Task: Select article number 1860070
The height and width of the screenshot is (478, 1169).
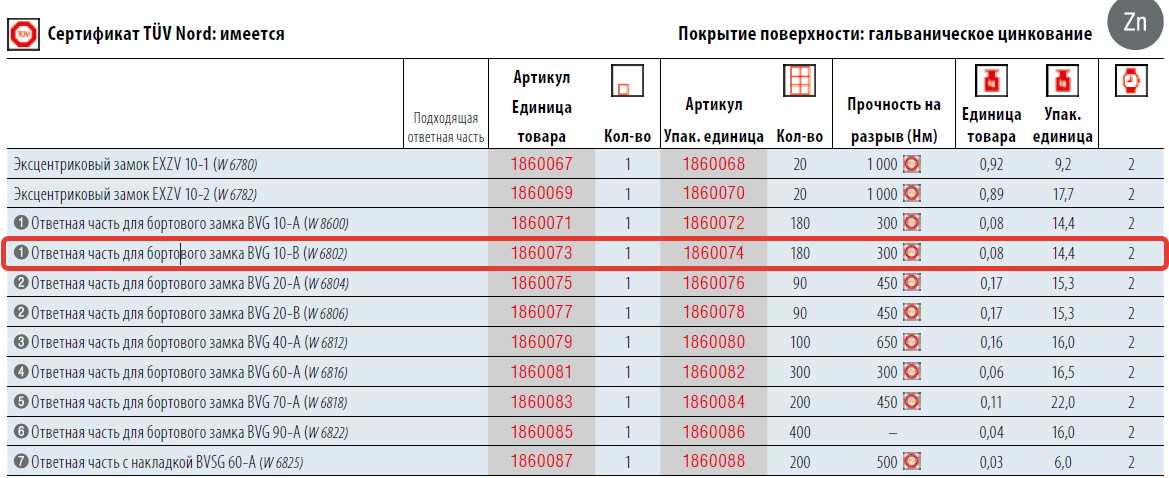Action: tap(713, 193)
